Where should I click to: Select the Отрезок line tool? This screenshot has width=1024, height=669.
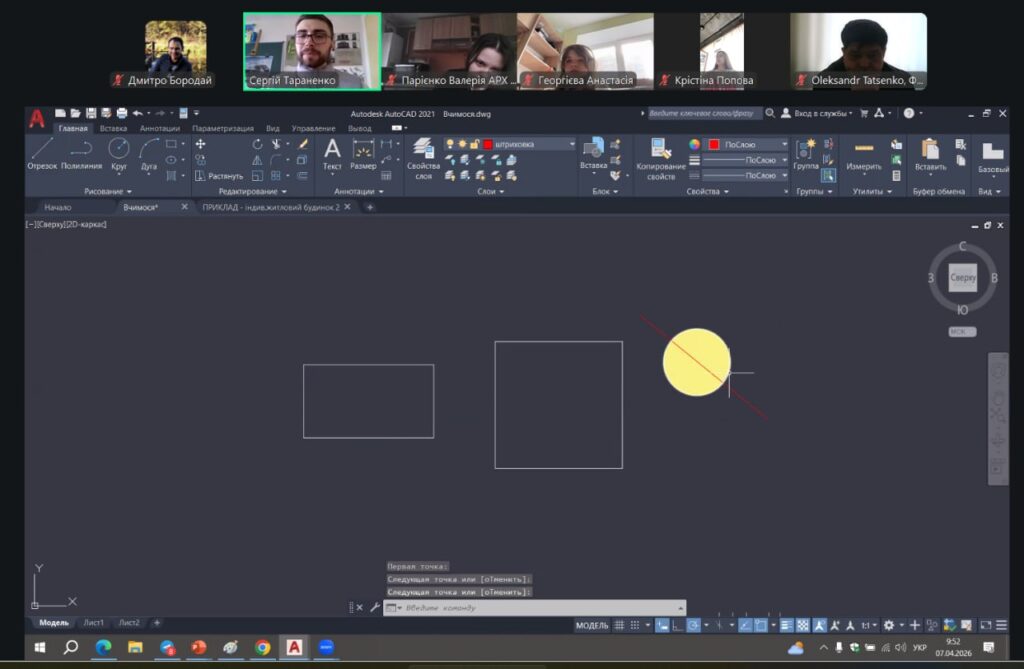(x=42, y=153)
